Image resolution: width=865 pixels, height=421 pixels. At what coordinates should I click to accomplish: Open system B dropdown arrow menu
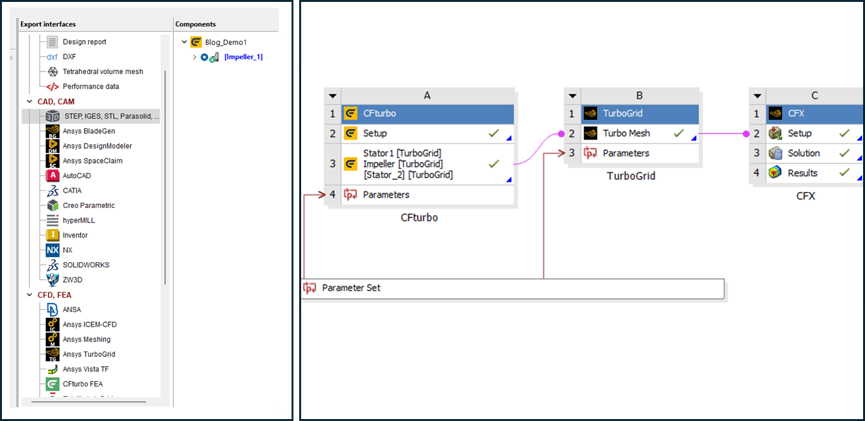tap(572, 95)
